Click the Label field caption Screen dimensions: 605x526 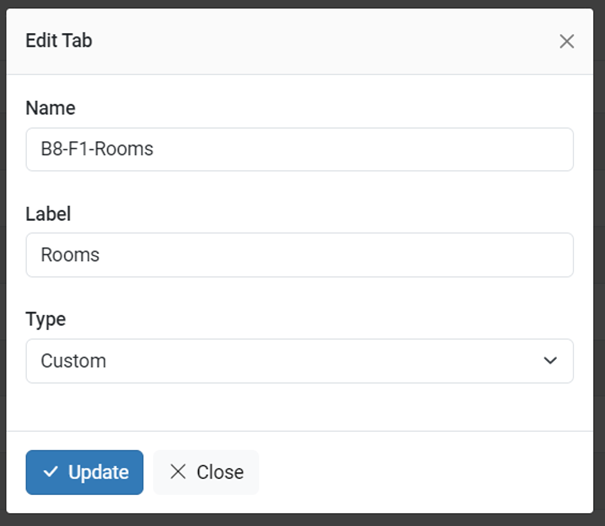coord(48,214)
